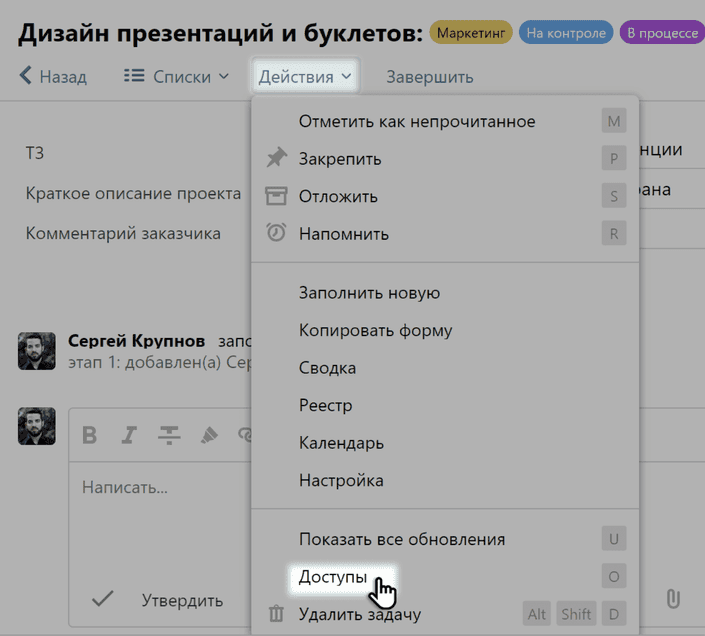Select the highlighter tool in the editor
The height and width of the screenshot is (636, 705).
pos(209,435)
